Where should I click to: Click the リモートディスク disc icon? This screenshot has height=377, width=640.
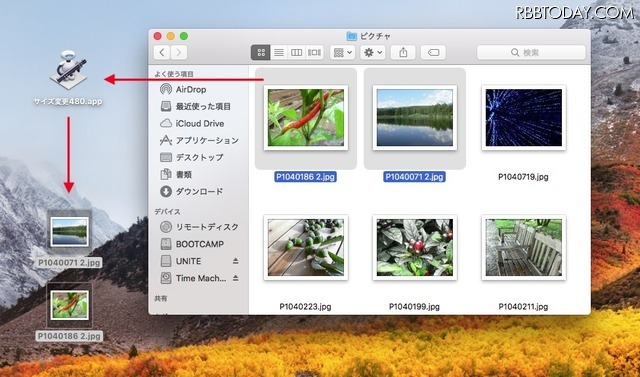(166, 226)
